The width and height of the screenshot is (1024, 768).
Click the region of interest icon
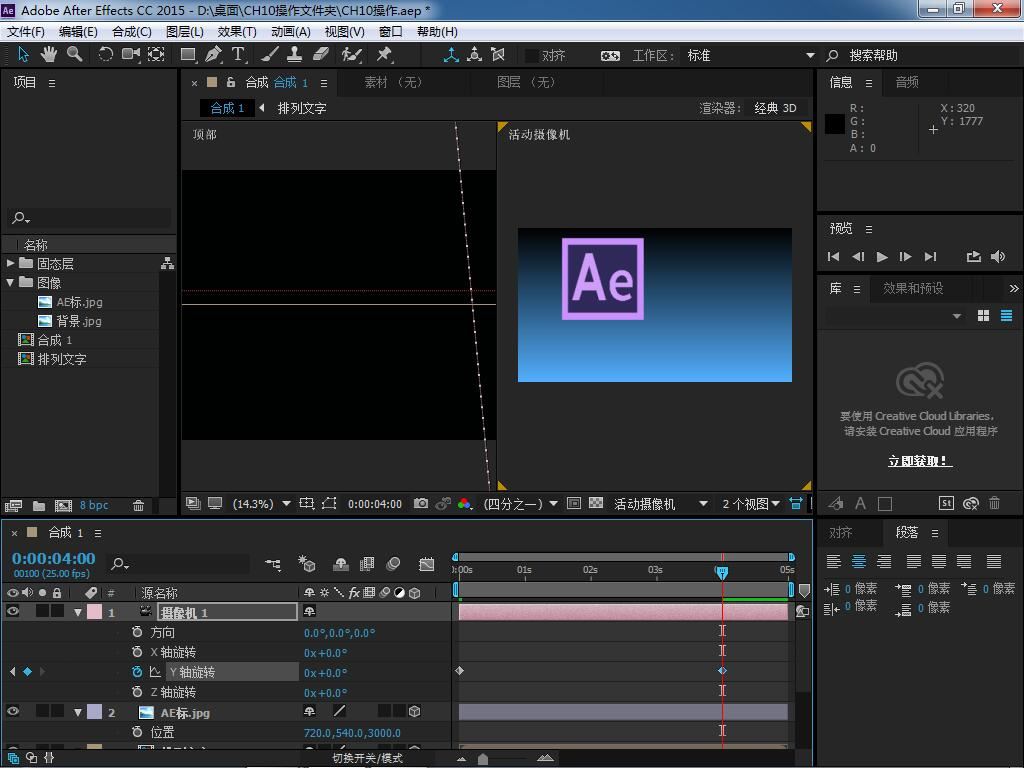[574, 504]
